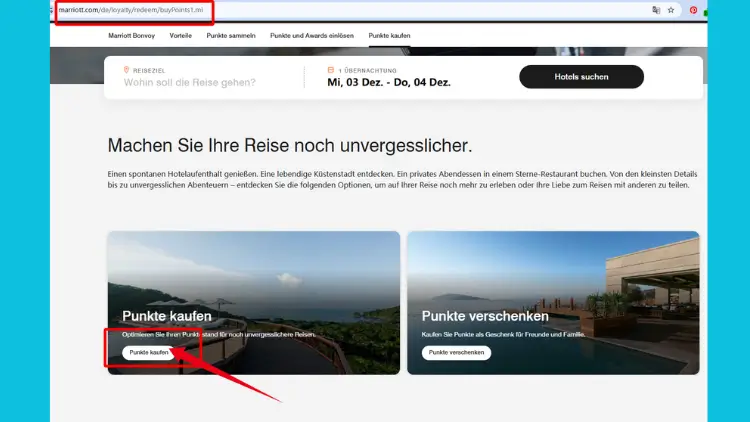Click the Hotels suchen button

pos(581,77)
